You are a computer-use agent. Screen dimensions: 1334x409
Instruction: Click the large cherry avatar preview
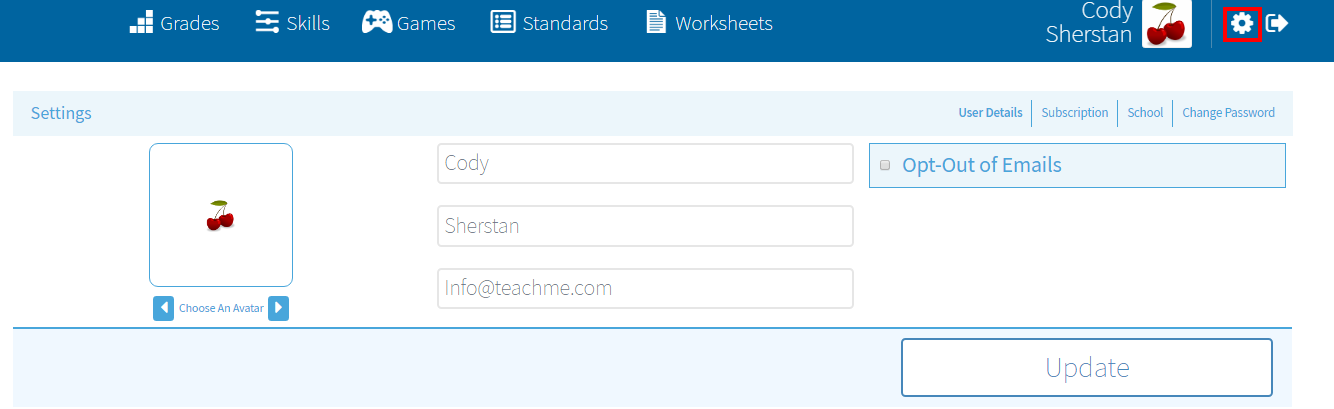click(x=221, y=215)
